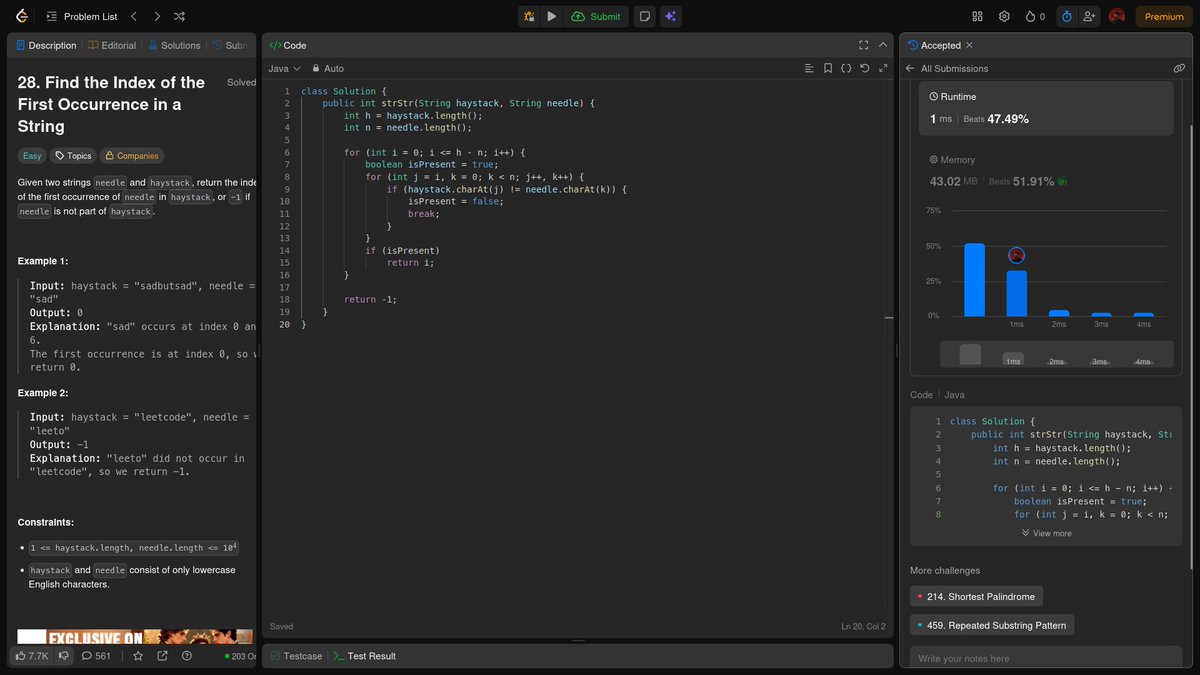Open the AI sparkle assistant icon
The image size is (1200, 675).
pyautogui.click(x=670, y=16)
